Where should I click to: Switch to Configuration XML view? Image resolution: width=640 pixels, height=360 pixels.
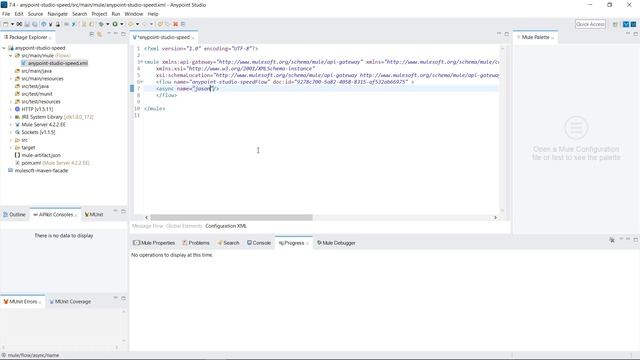(x=226, y=226)
